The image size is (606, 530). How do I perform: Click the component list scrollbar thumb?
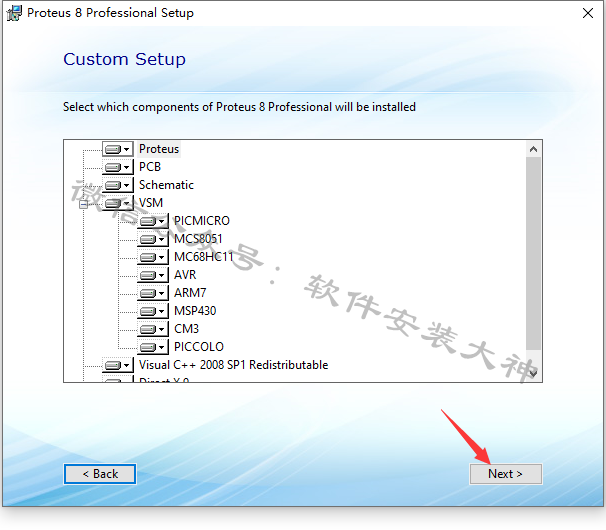tap(533, 254)
